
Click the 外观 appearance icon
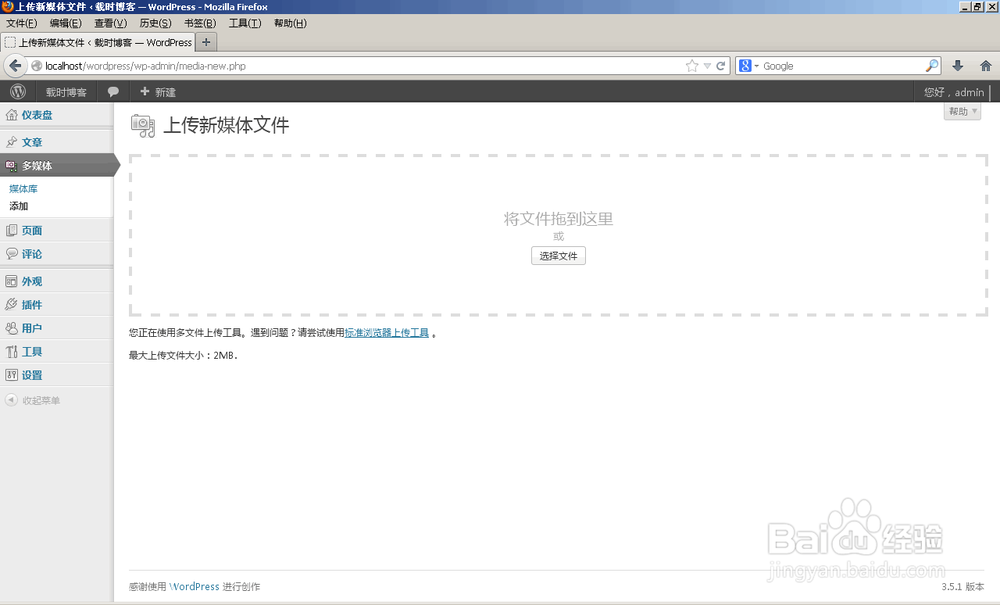point(11,281)
